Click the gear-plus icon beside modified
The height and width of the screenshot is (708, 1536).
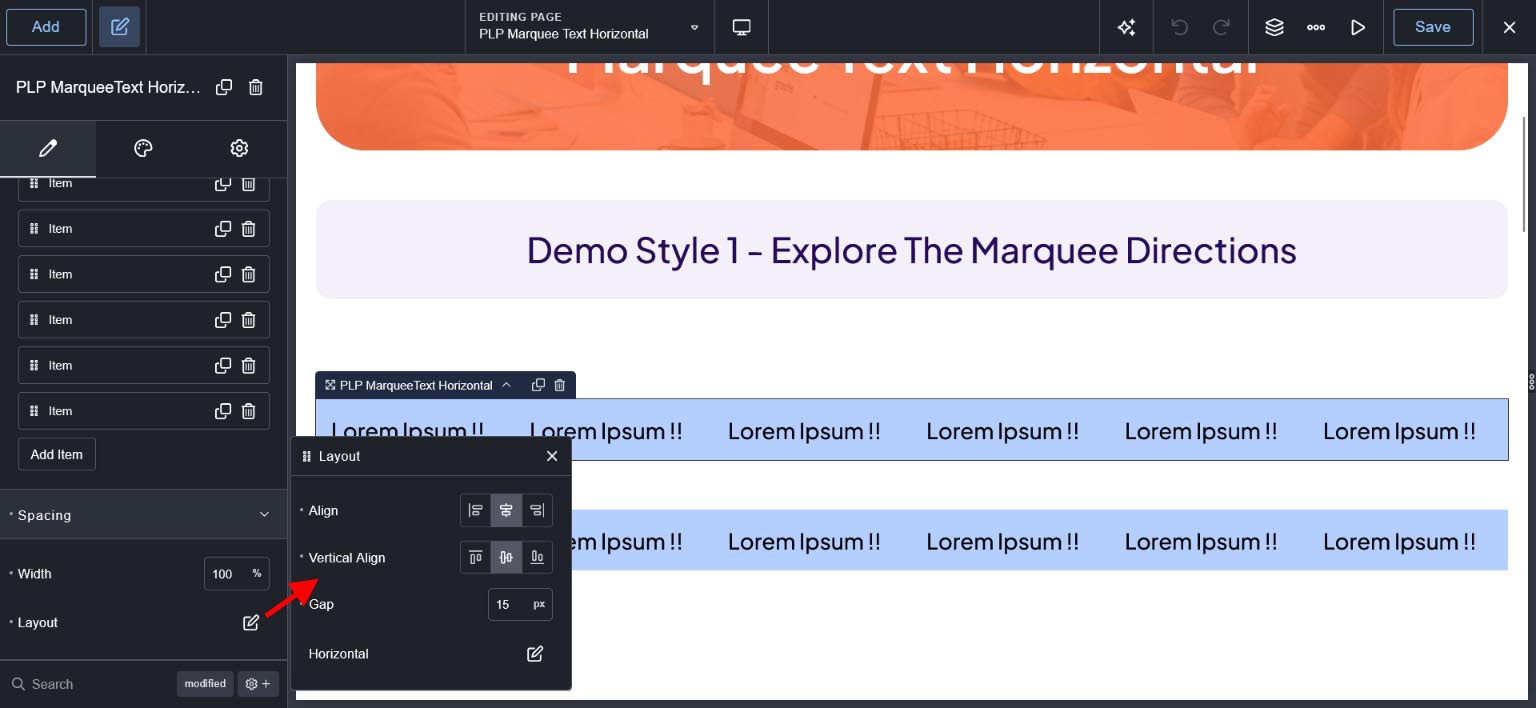click(x=258, y=684)
